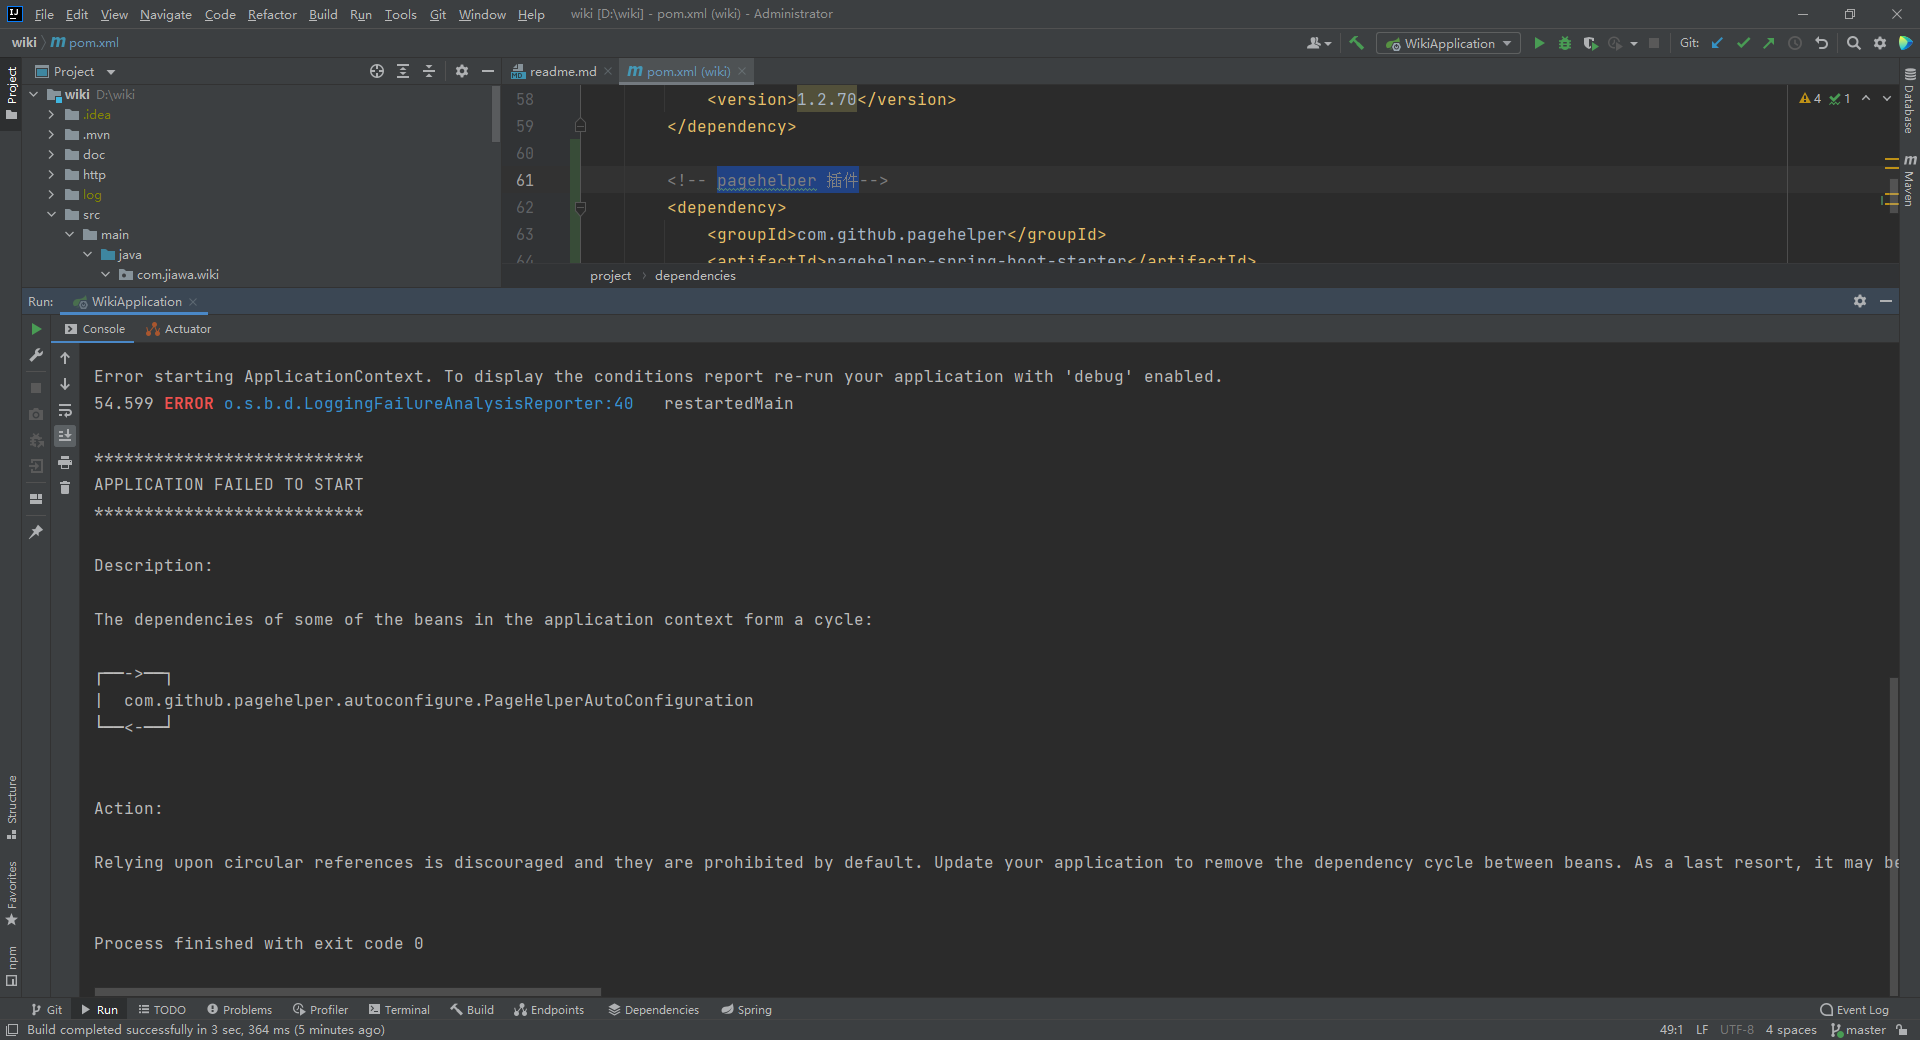Open the profiler run options dropdown arrow
This screenshot has height=1040, width=1920.
(1634, 43)
